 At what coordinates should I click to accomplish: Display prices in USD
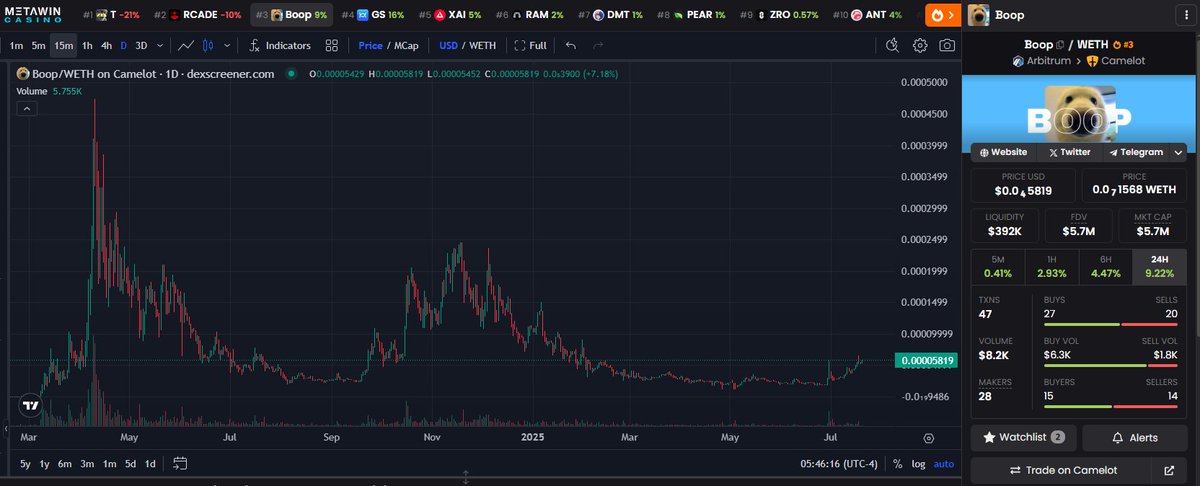click(449, 45)
